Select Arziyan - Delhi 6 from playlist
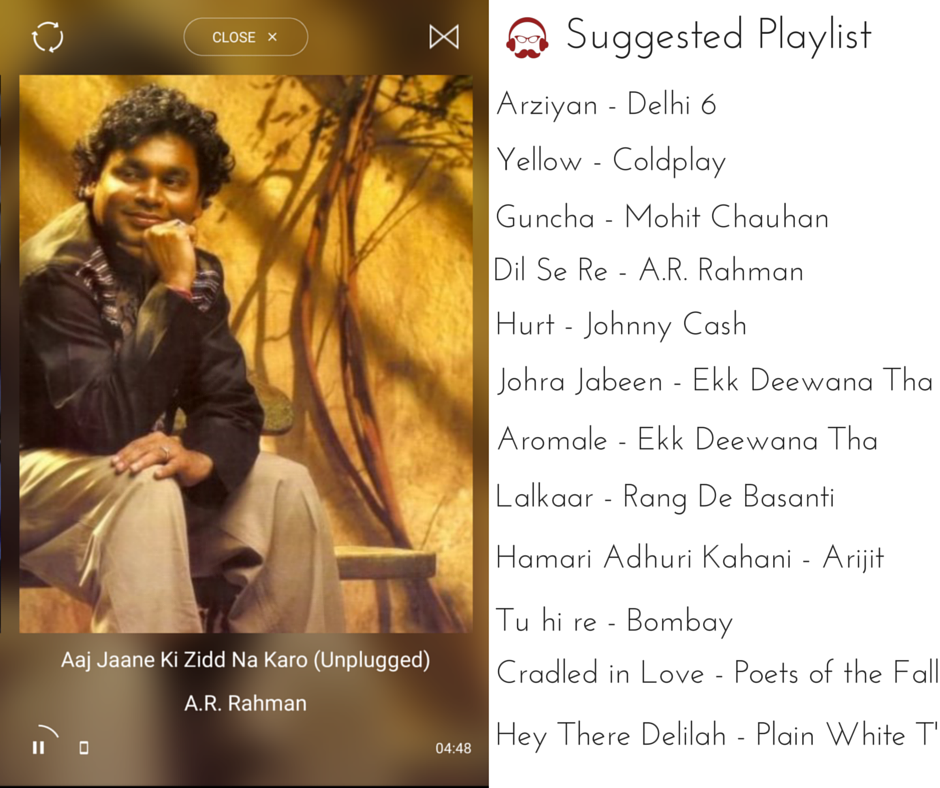 click(x=607, y=105)
